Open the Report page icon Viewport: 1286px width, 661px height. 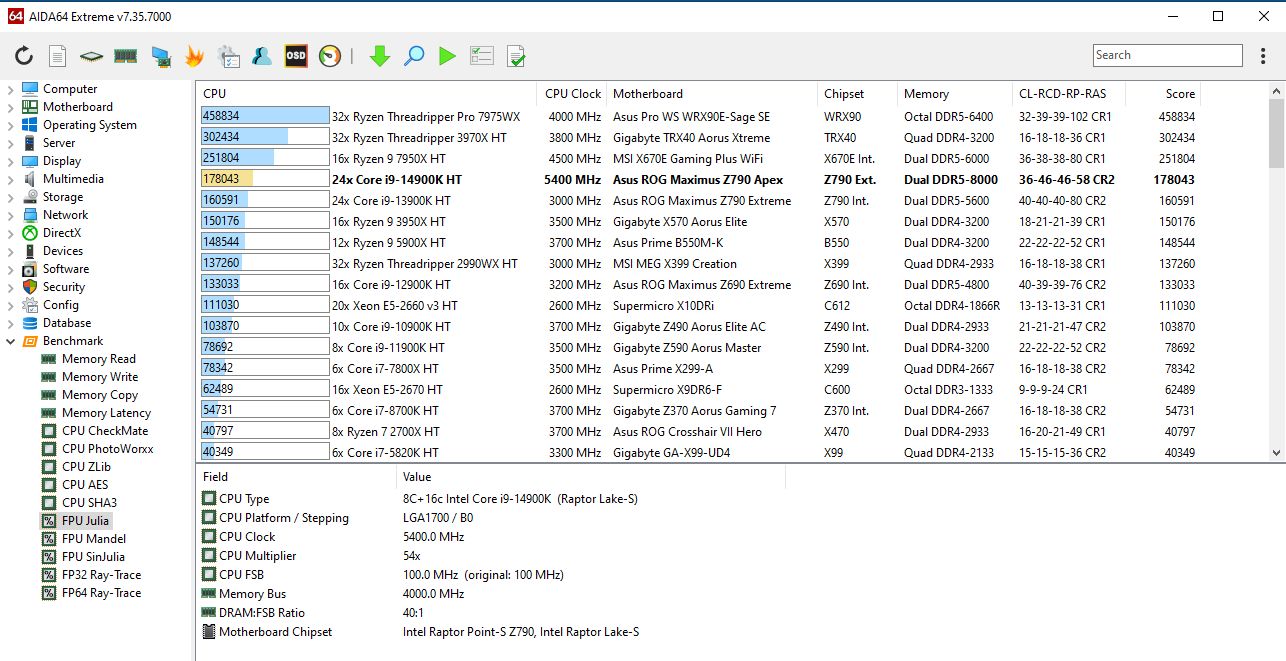coord(58,56)
